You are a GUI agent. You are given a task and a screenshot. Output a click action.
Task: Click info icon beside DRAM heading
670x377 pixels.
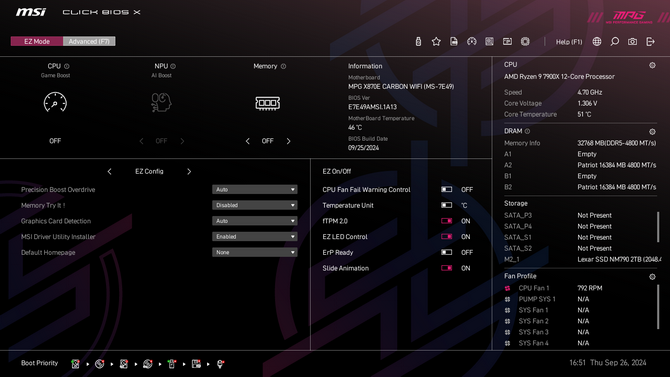click(x=527, y=131)
